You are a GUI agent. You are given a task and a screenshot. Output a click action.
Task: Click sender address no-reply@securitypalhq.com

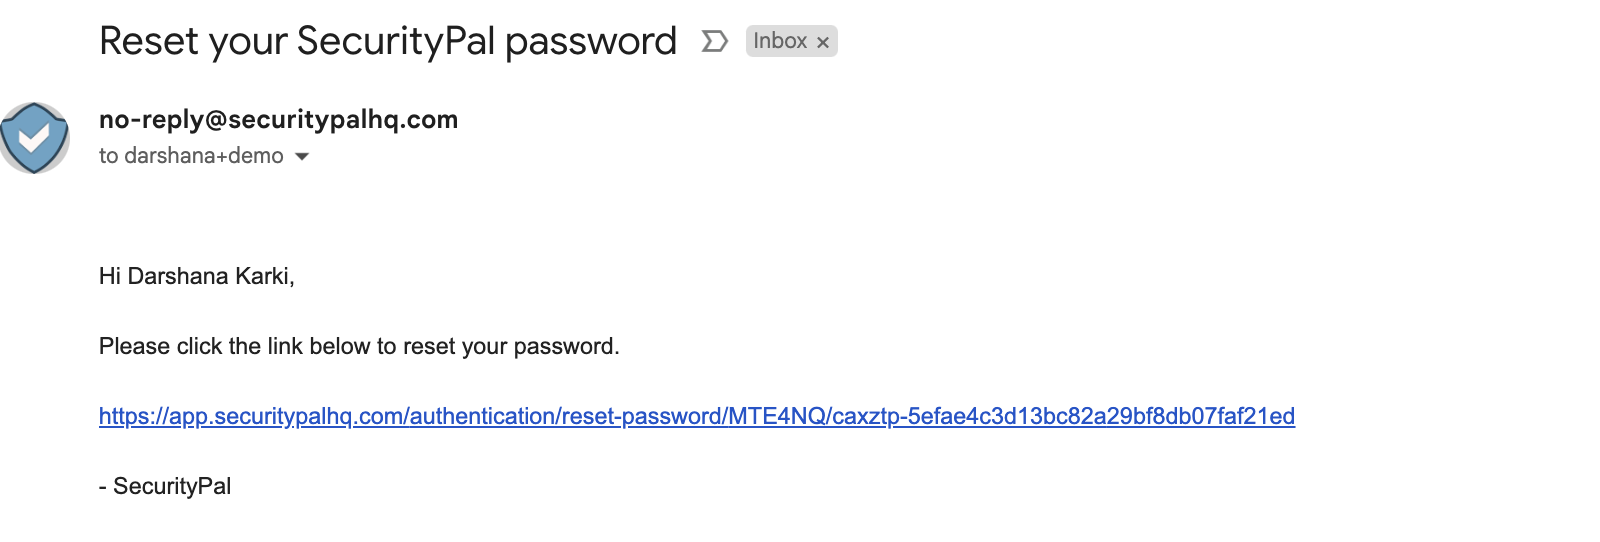pyautogui.click(x=279, y=119)
